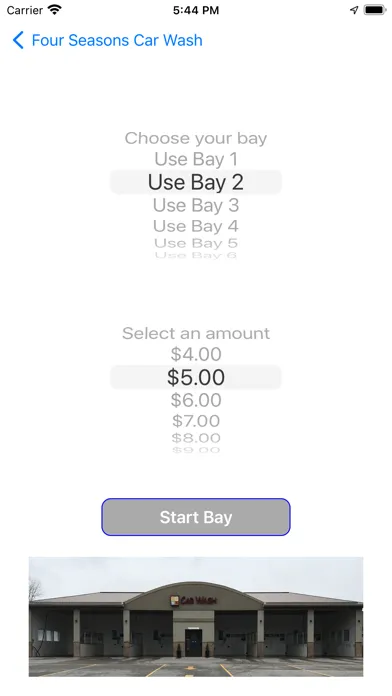392x696 pixels.
Task: Select Use Bay 1 in picker
Action: [196, 159]
